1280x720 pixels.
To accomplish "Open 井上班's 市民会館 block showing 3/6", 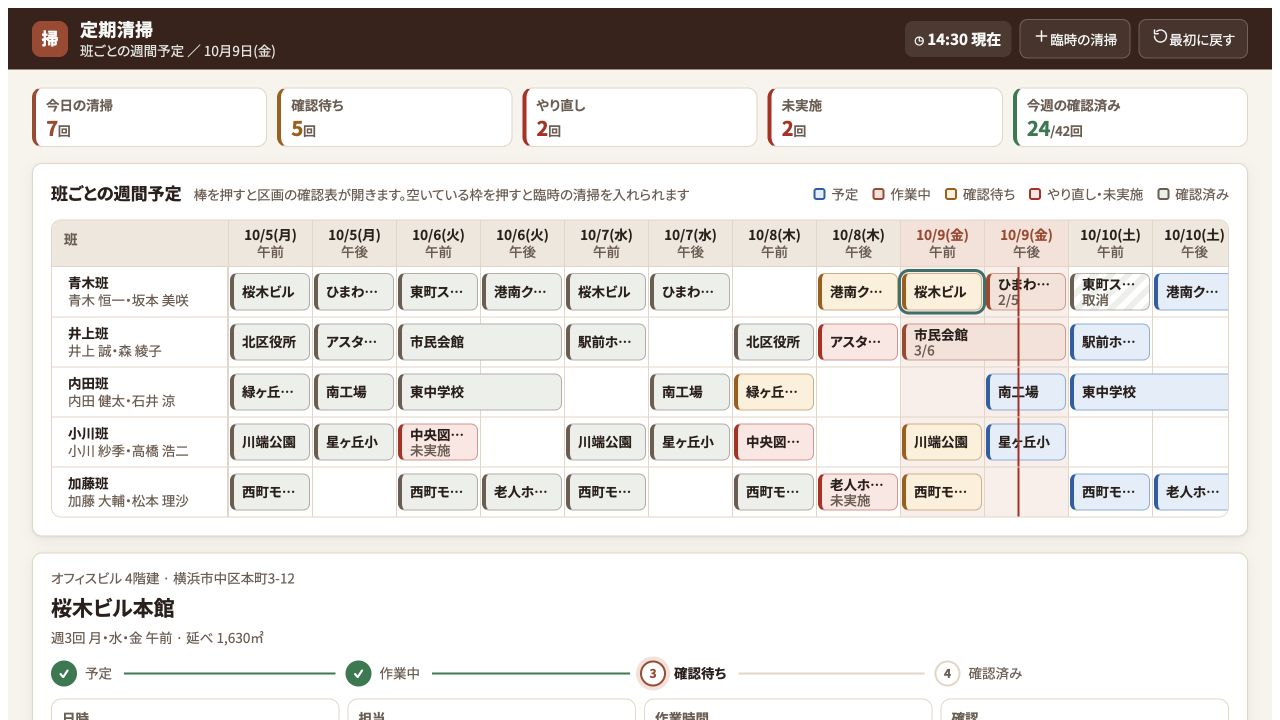I will 984,342.
